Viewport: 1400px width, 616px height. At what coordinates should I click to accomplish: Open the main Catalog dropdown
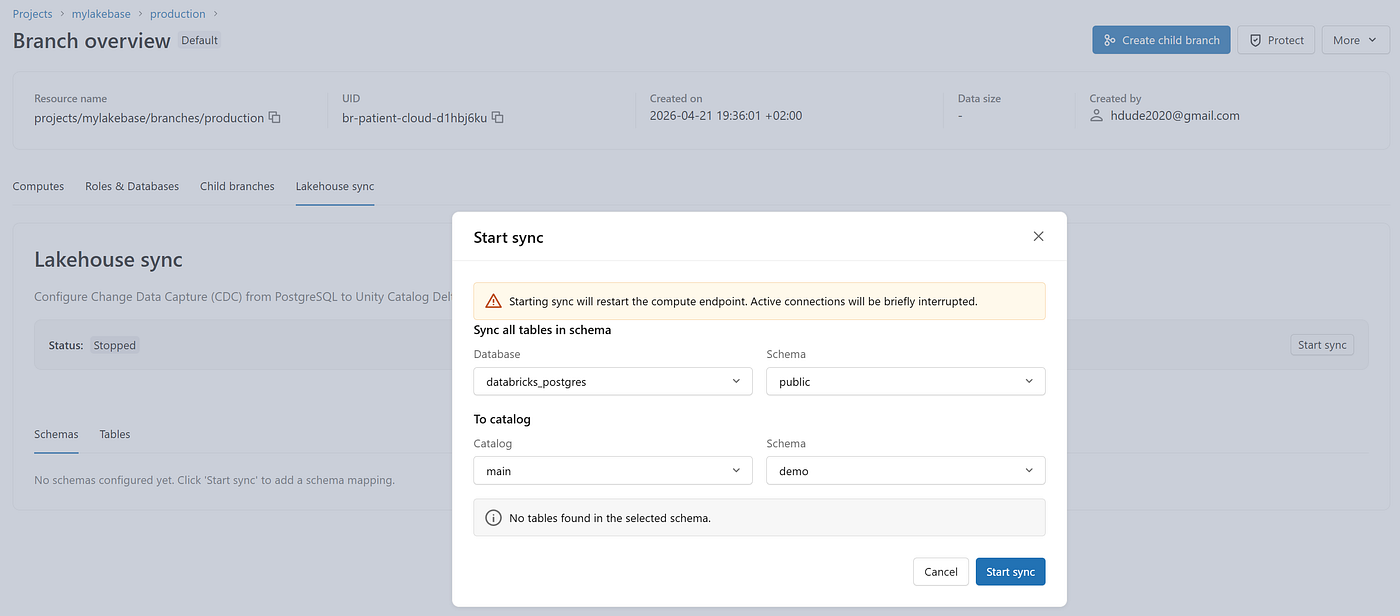point(613,470)
